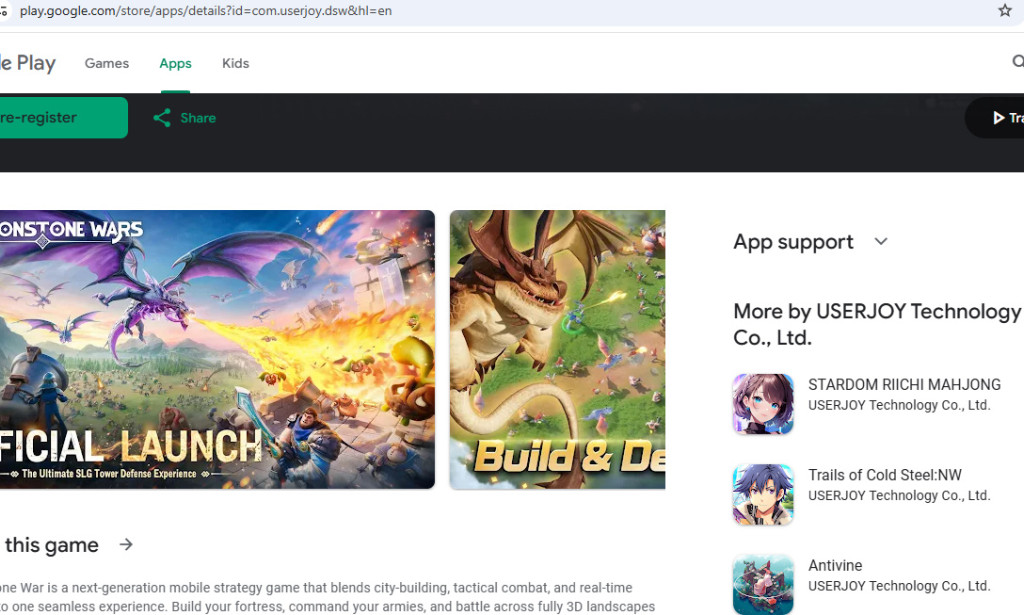Click the Antivine app icon
Viewport: 1024px width, 615px height.
click(x=763, y=583)
